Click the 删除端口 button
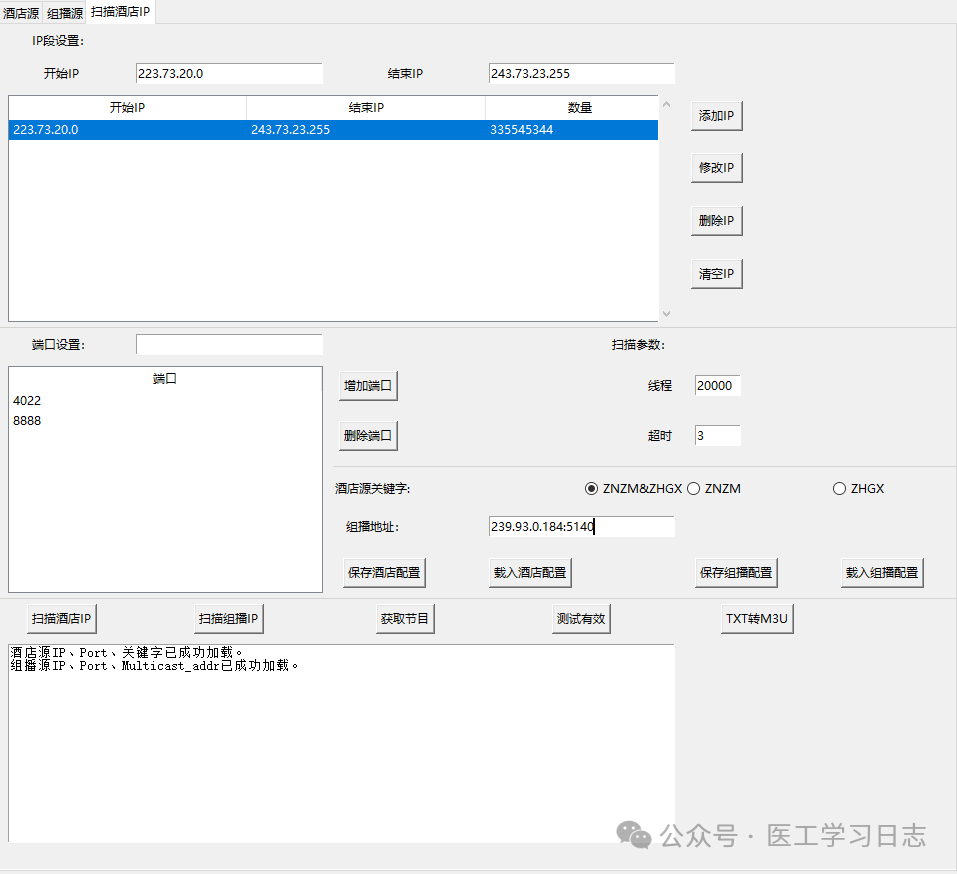957x874 pixels. pyautogui.click(x=368, y=436)
